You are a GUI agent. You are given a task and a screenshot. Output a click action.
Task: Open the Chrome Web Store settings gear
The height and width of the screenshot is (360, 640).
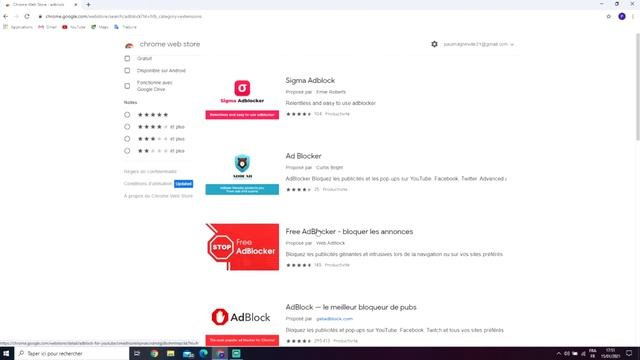[434, 44]
